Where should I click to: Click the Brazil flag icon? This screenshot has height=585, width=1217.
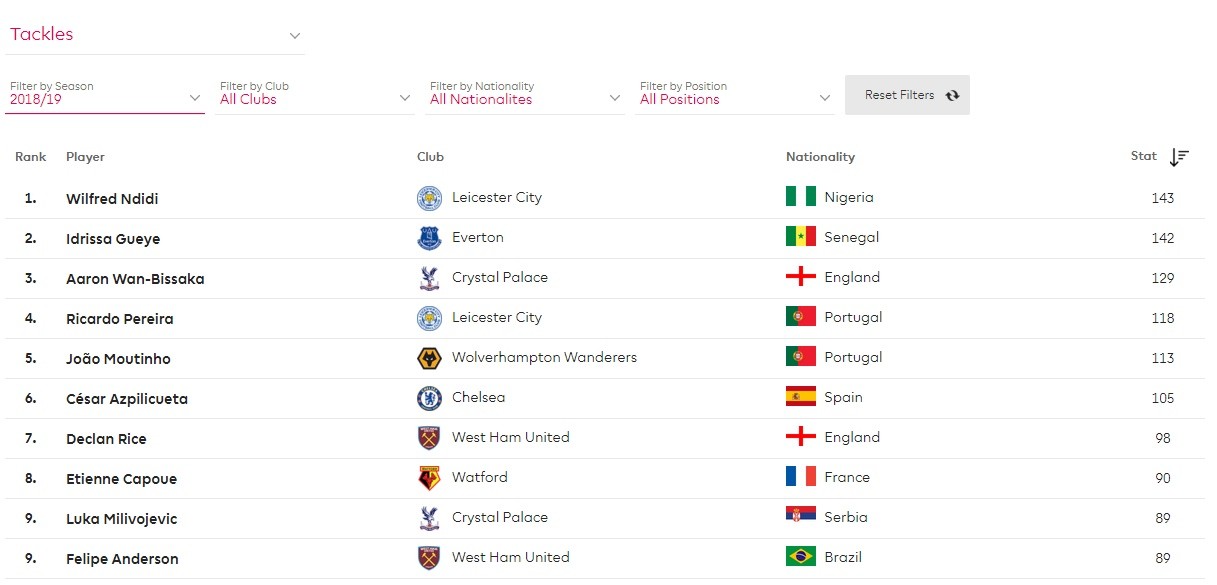(801, 557)
